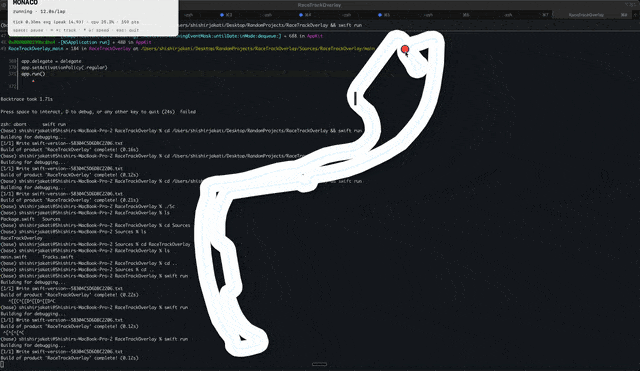This screenshot has width=640, height=371.
Task: Click the 'RaceTrackOverlay_main + 184' backtrace line
Action: click(x=191, y=49)
